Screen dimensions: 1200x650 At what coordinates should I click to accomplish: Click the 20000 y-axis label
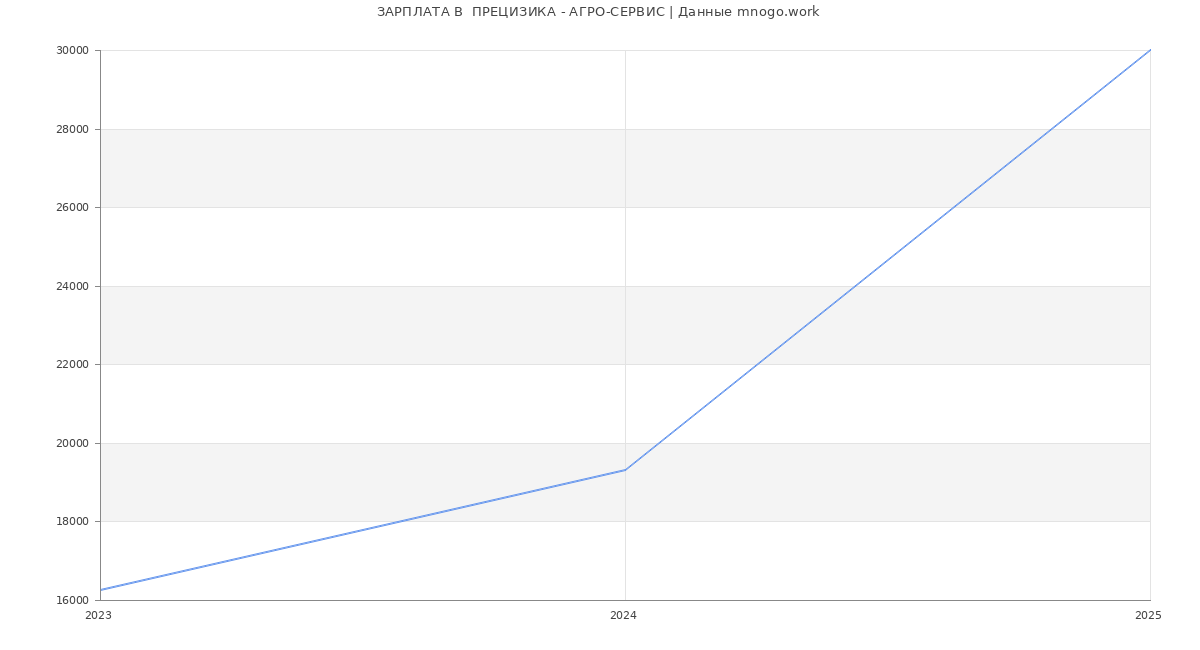point(72,443)
